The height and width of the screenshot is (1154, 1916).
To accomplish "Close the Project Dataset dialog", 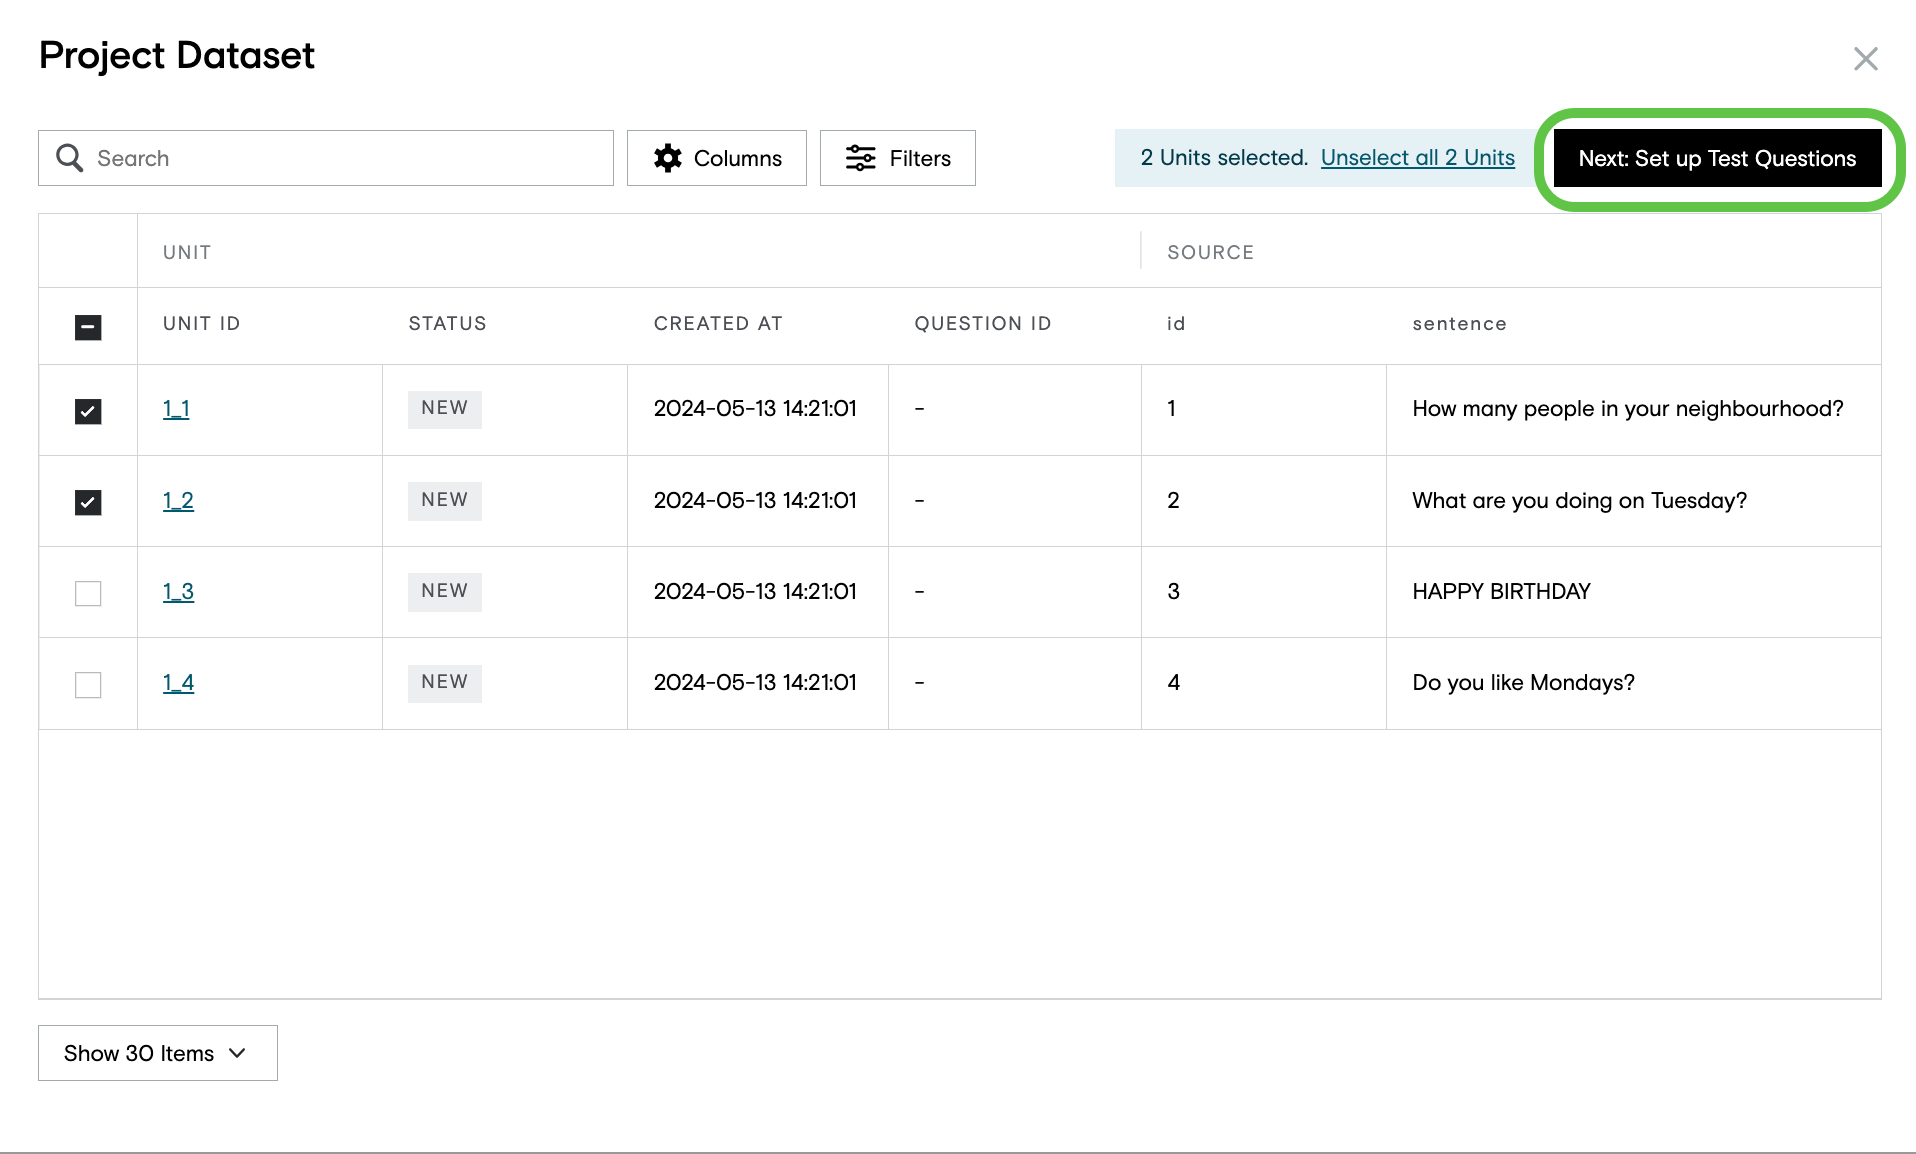I will [x=1865, y=59].
